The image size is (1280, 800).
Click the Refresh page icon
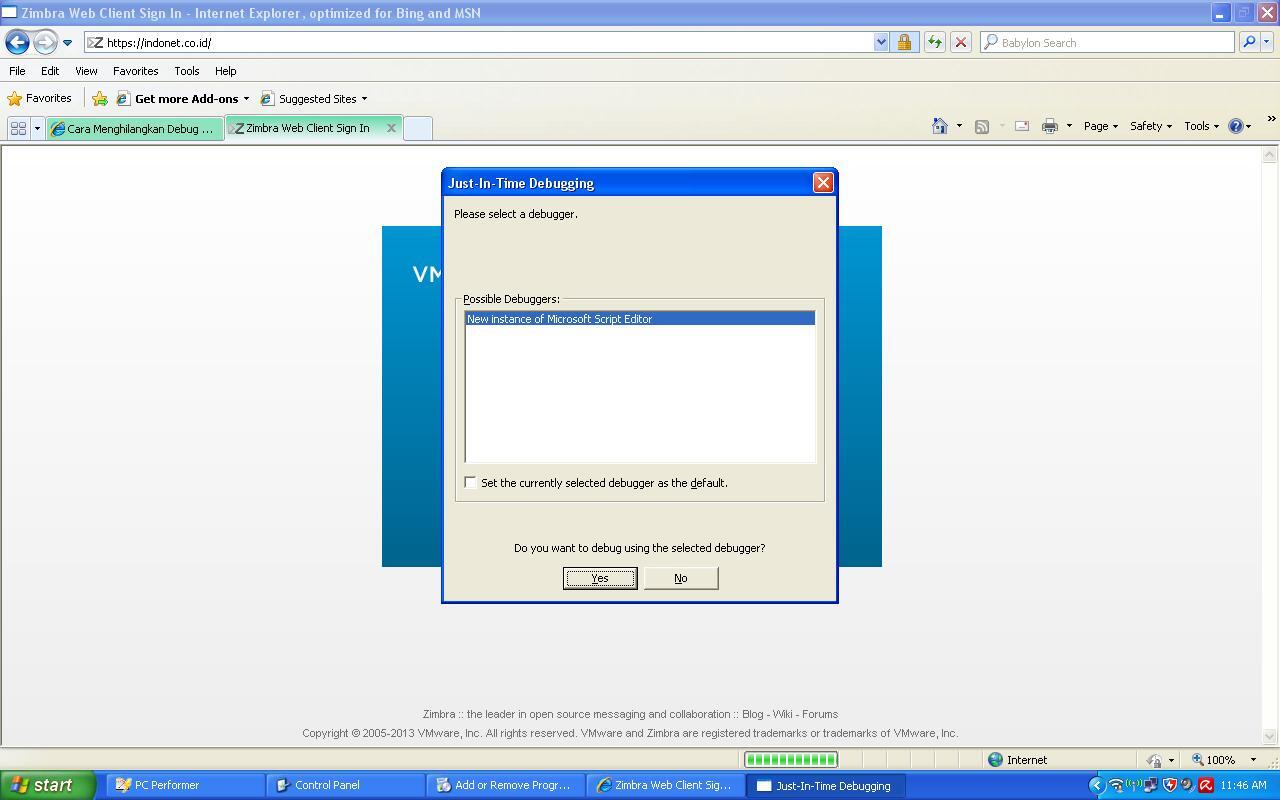pyautogui.click(x=934, y=42)
